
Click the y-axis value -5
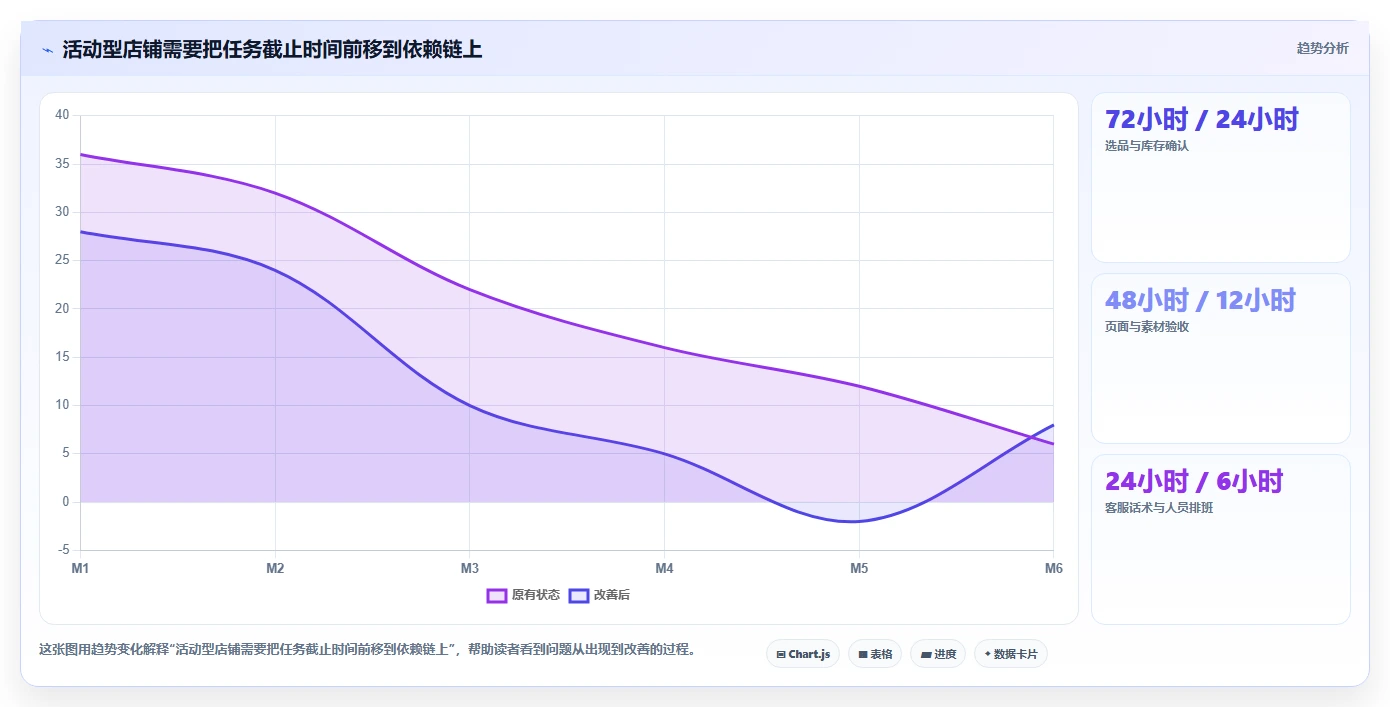(x=64, y=550)
